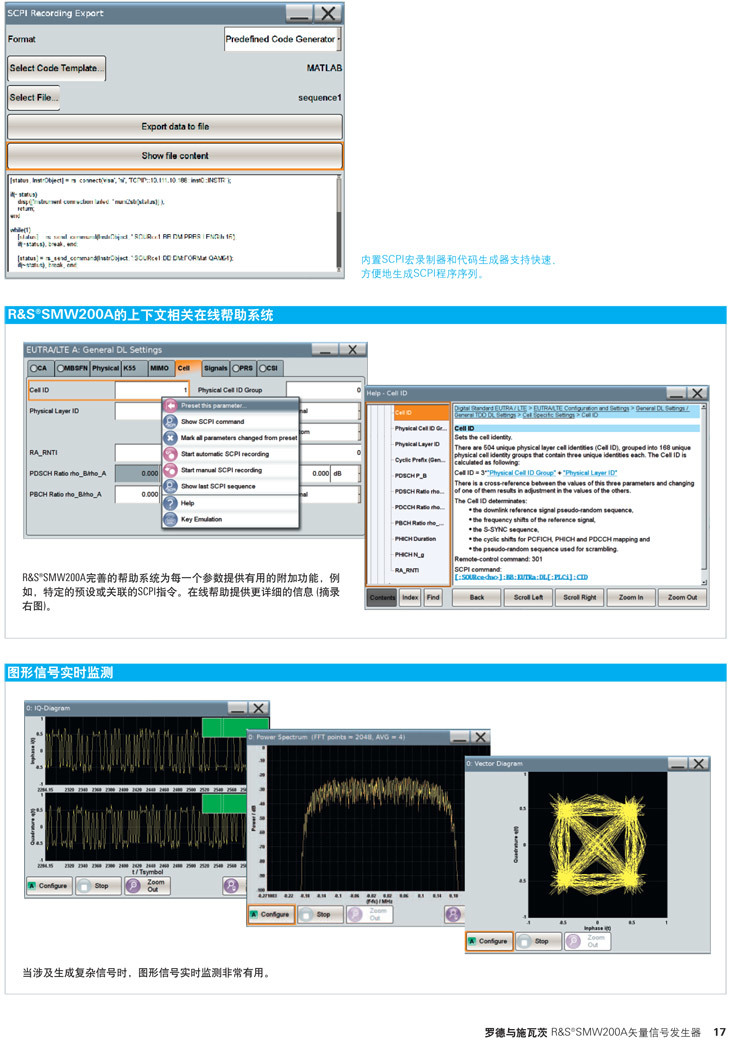Click Stop in the Vector Diagram window
The image size is (750, 1040).
click(538, 941)
